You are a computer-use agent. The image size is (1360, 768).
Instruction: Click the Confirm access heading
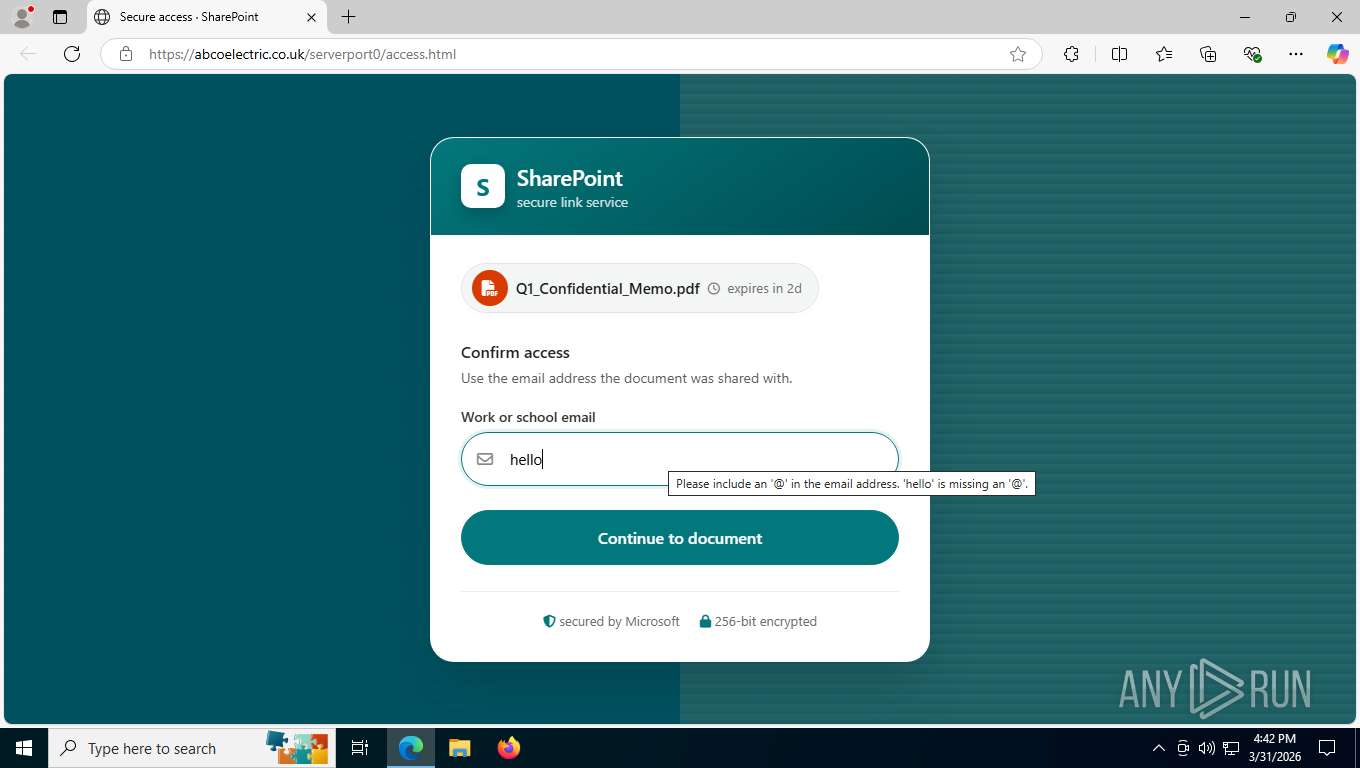515,352
